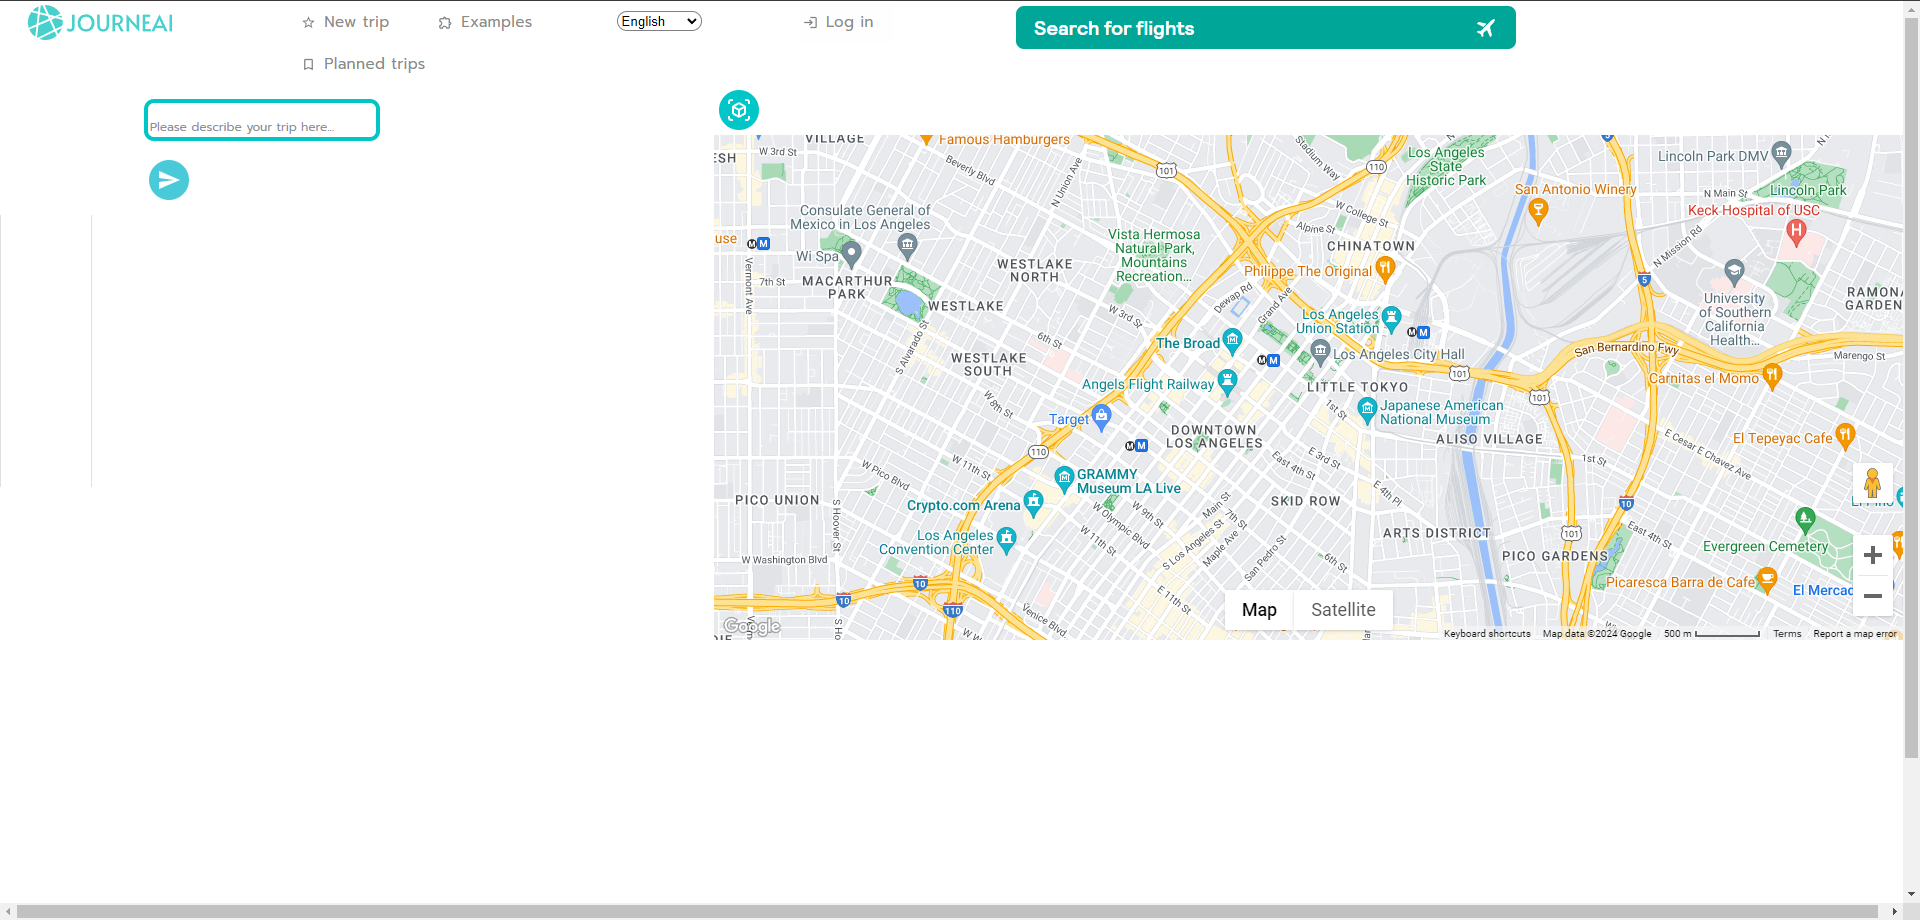The height and width of the screenshot is (920, 1920).
Task: Click the teal 3D cube map icon
Action: click(739, 110)
